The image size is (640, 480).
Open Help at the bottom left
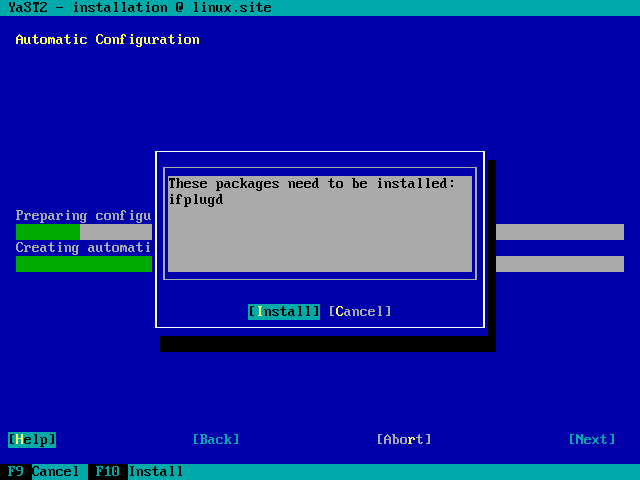[x=32, y=440]
